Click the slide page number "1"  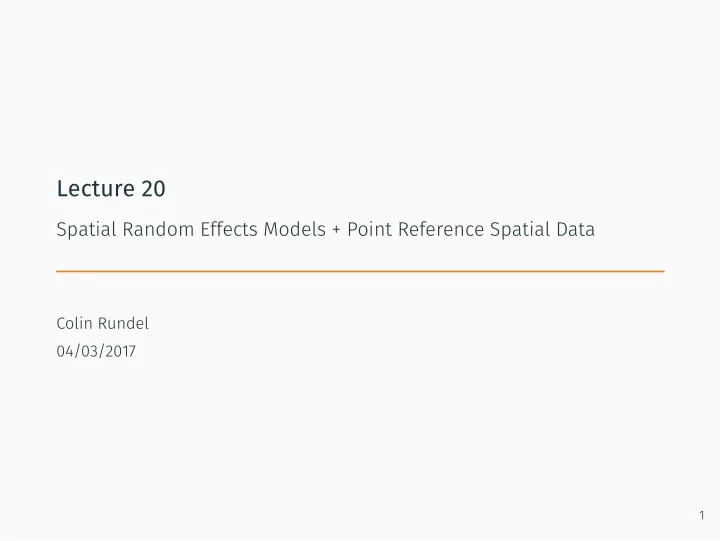[x=702, y=515]
